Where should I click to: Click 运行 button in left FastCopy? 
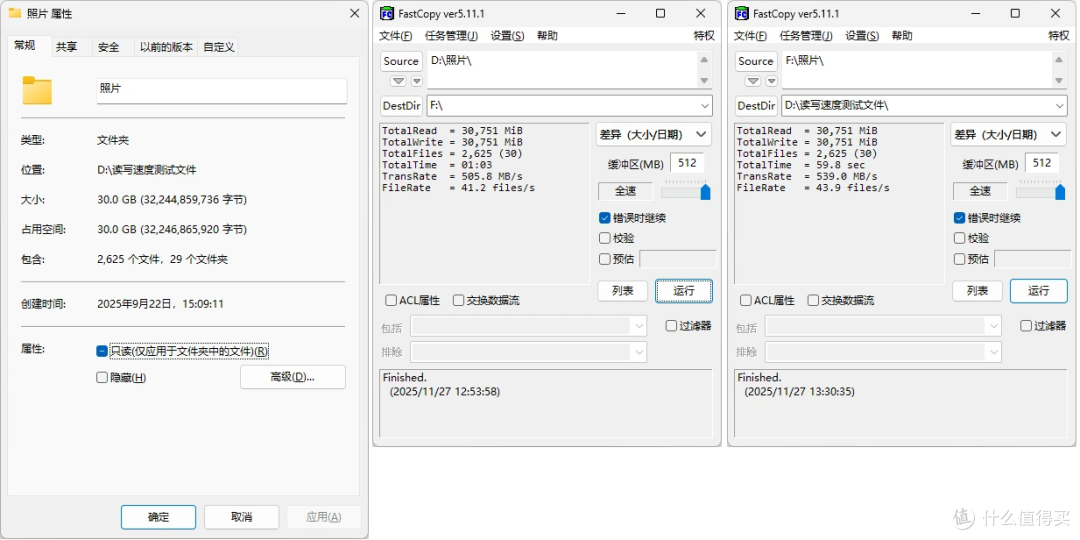click(684, 291)
